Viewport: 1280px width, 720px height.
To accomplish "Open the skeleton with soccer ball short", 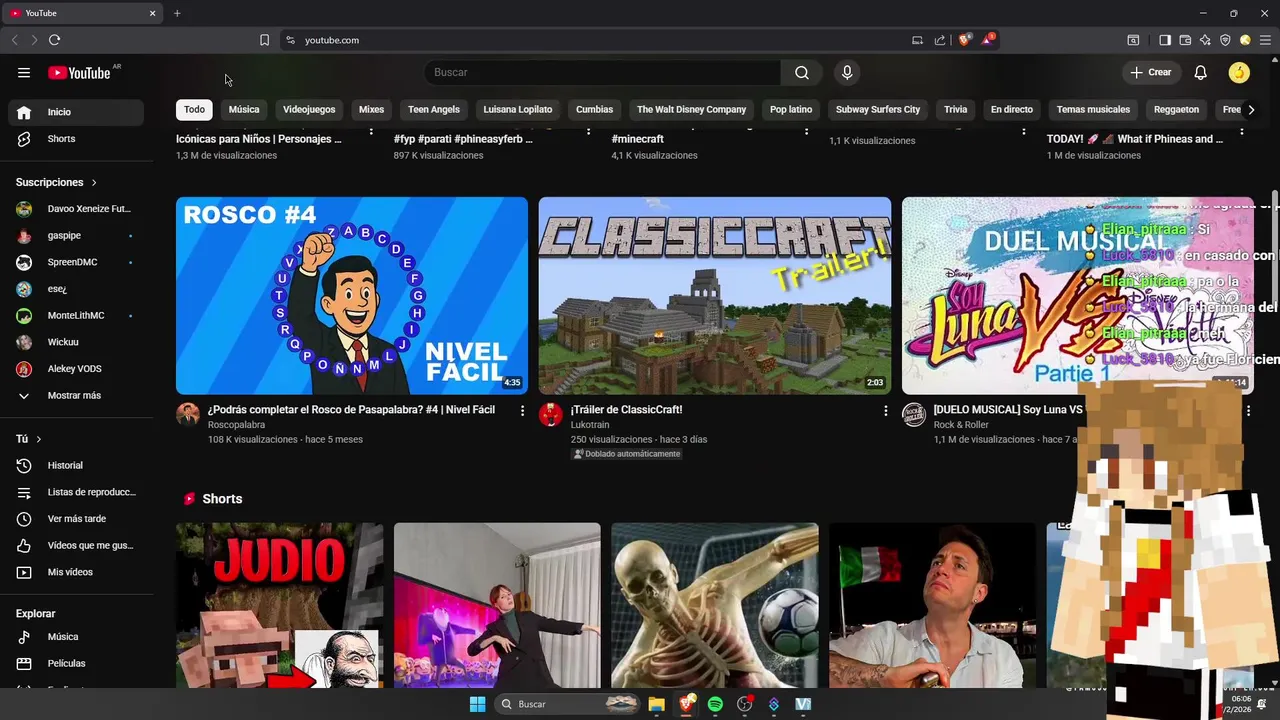I will pyautogui.click(x=715, y=605).
